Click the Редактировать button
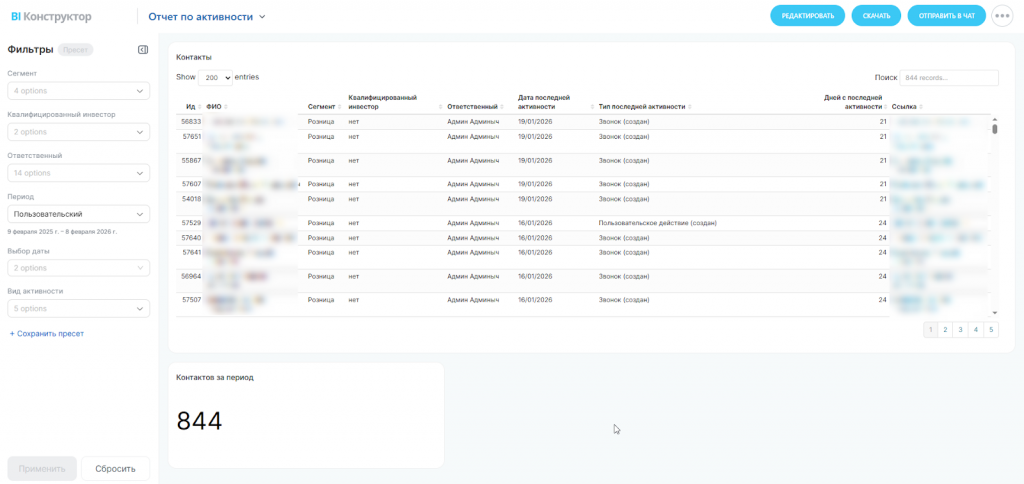Viewport: 1024px width, 484px height. 807,16
